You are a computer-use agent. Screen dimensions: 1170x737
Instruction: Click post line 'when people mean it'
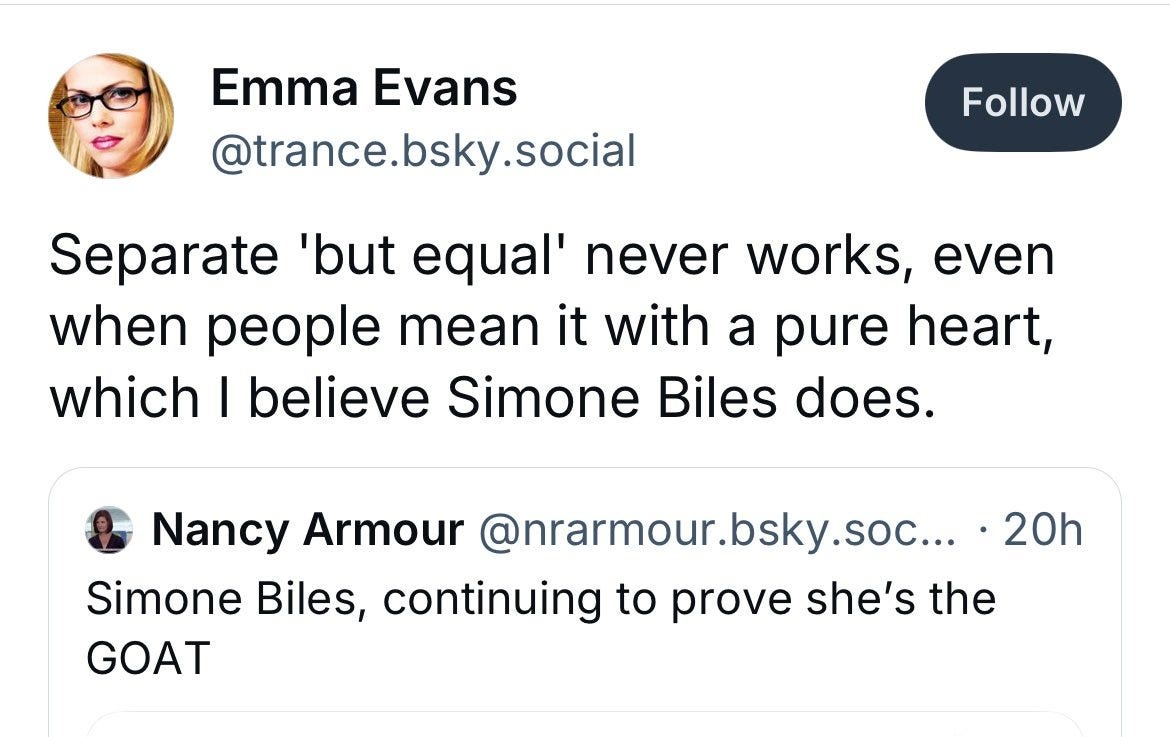coord(552,327)
